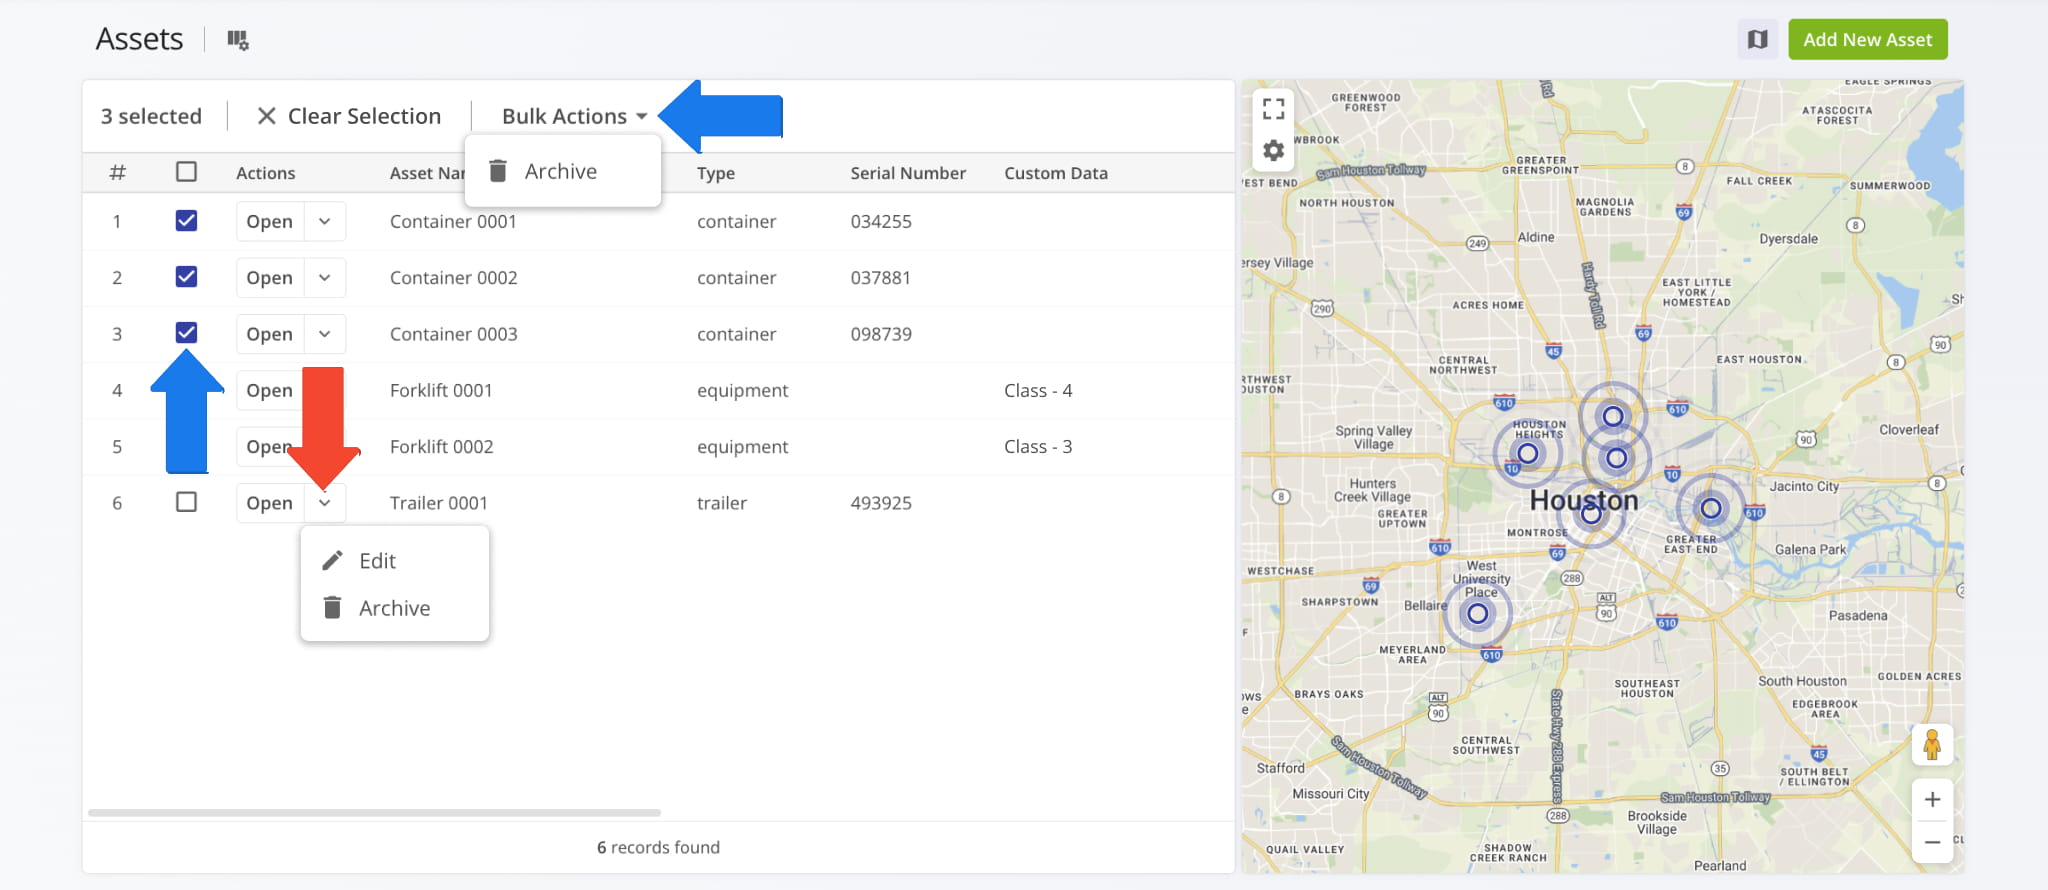
Task: Click the Add New Asset button
Action: [x=1867, y=40]
